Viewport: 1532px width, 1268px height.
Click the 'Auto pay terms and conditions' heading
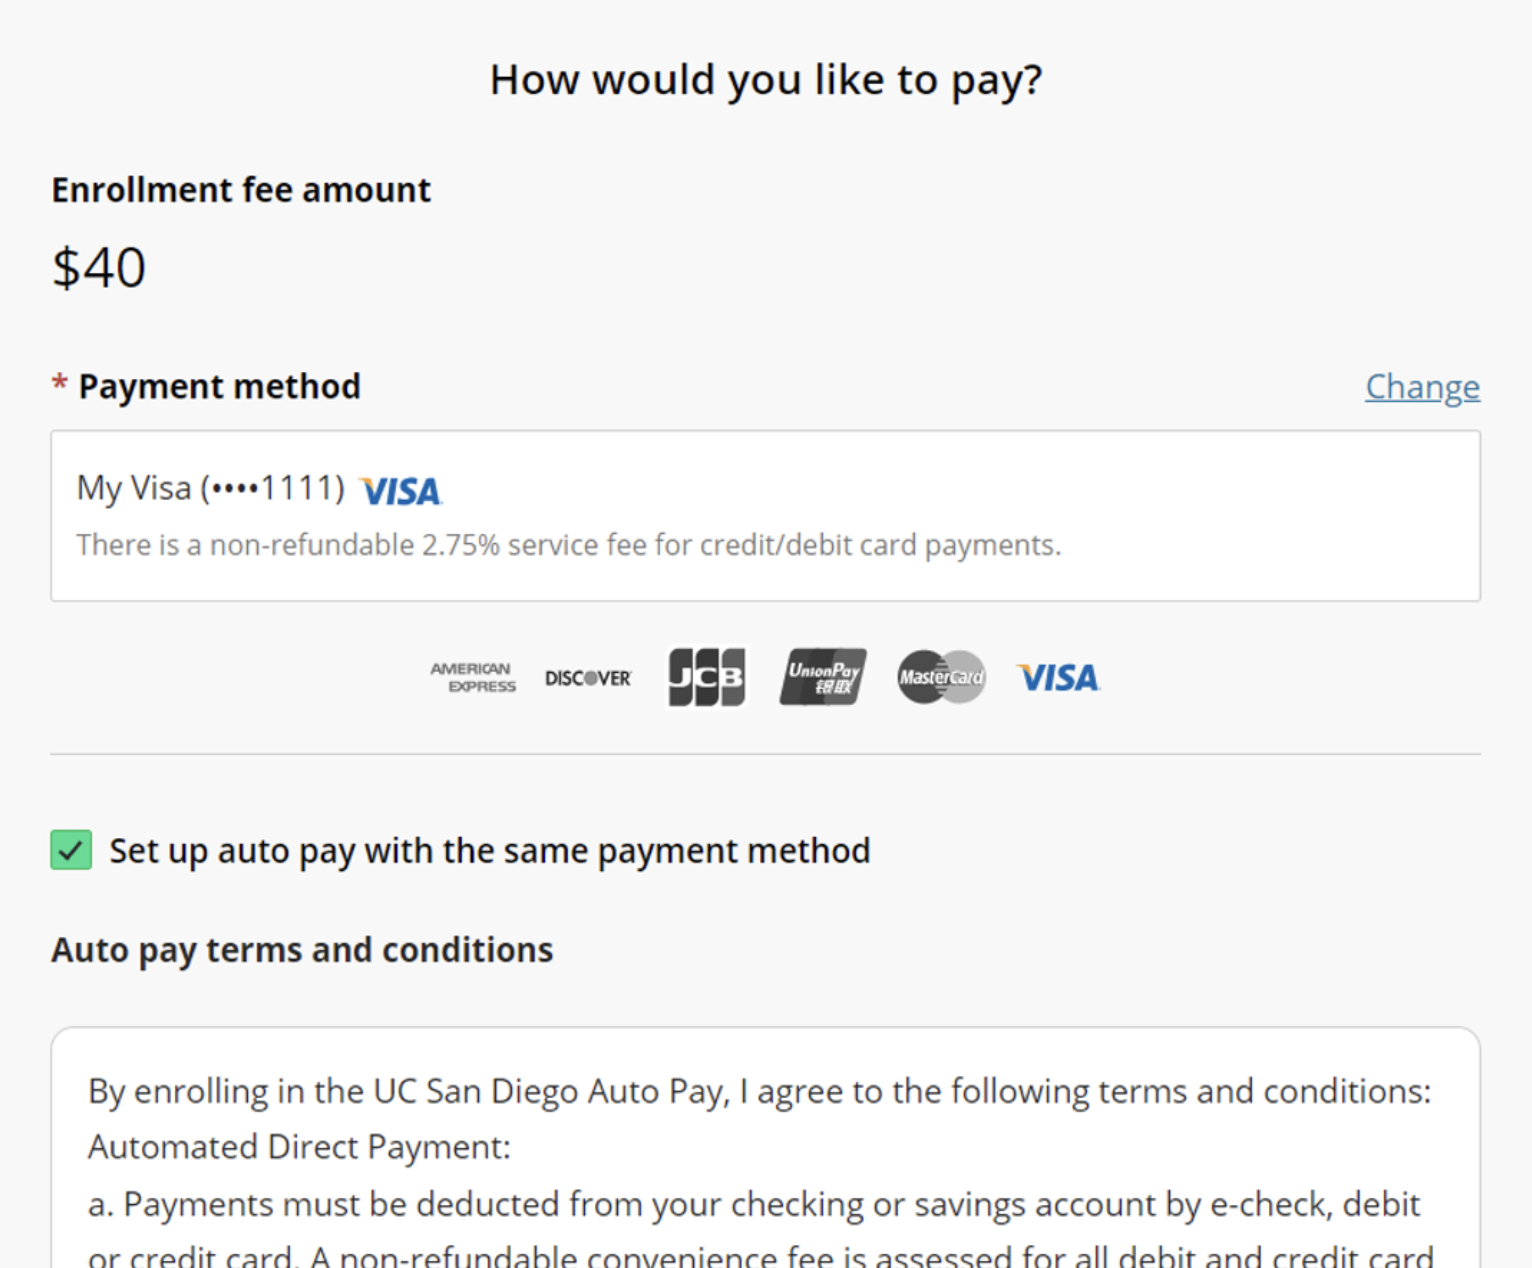(302, 950)
